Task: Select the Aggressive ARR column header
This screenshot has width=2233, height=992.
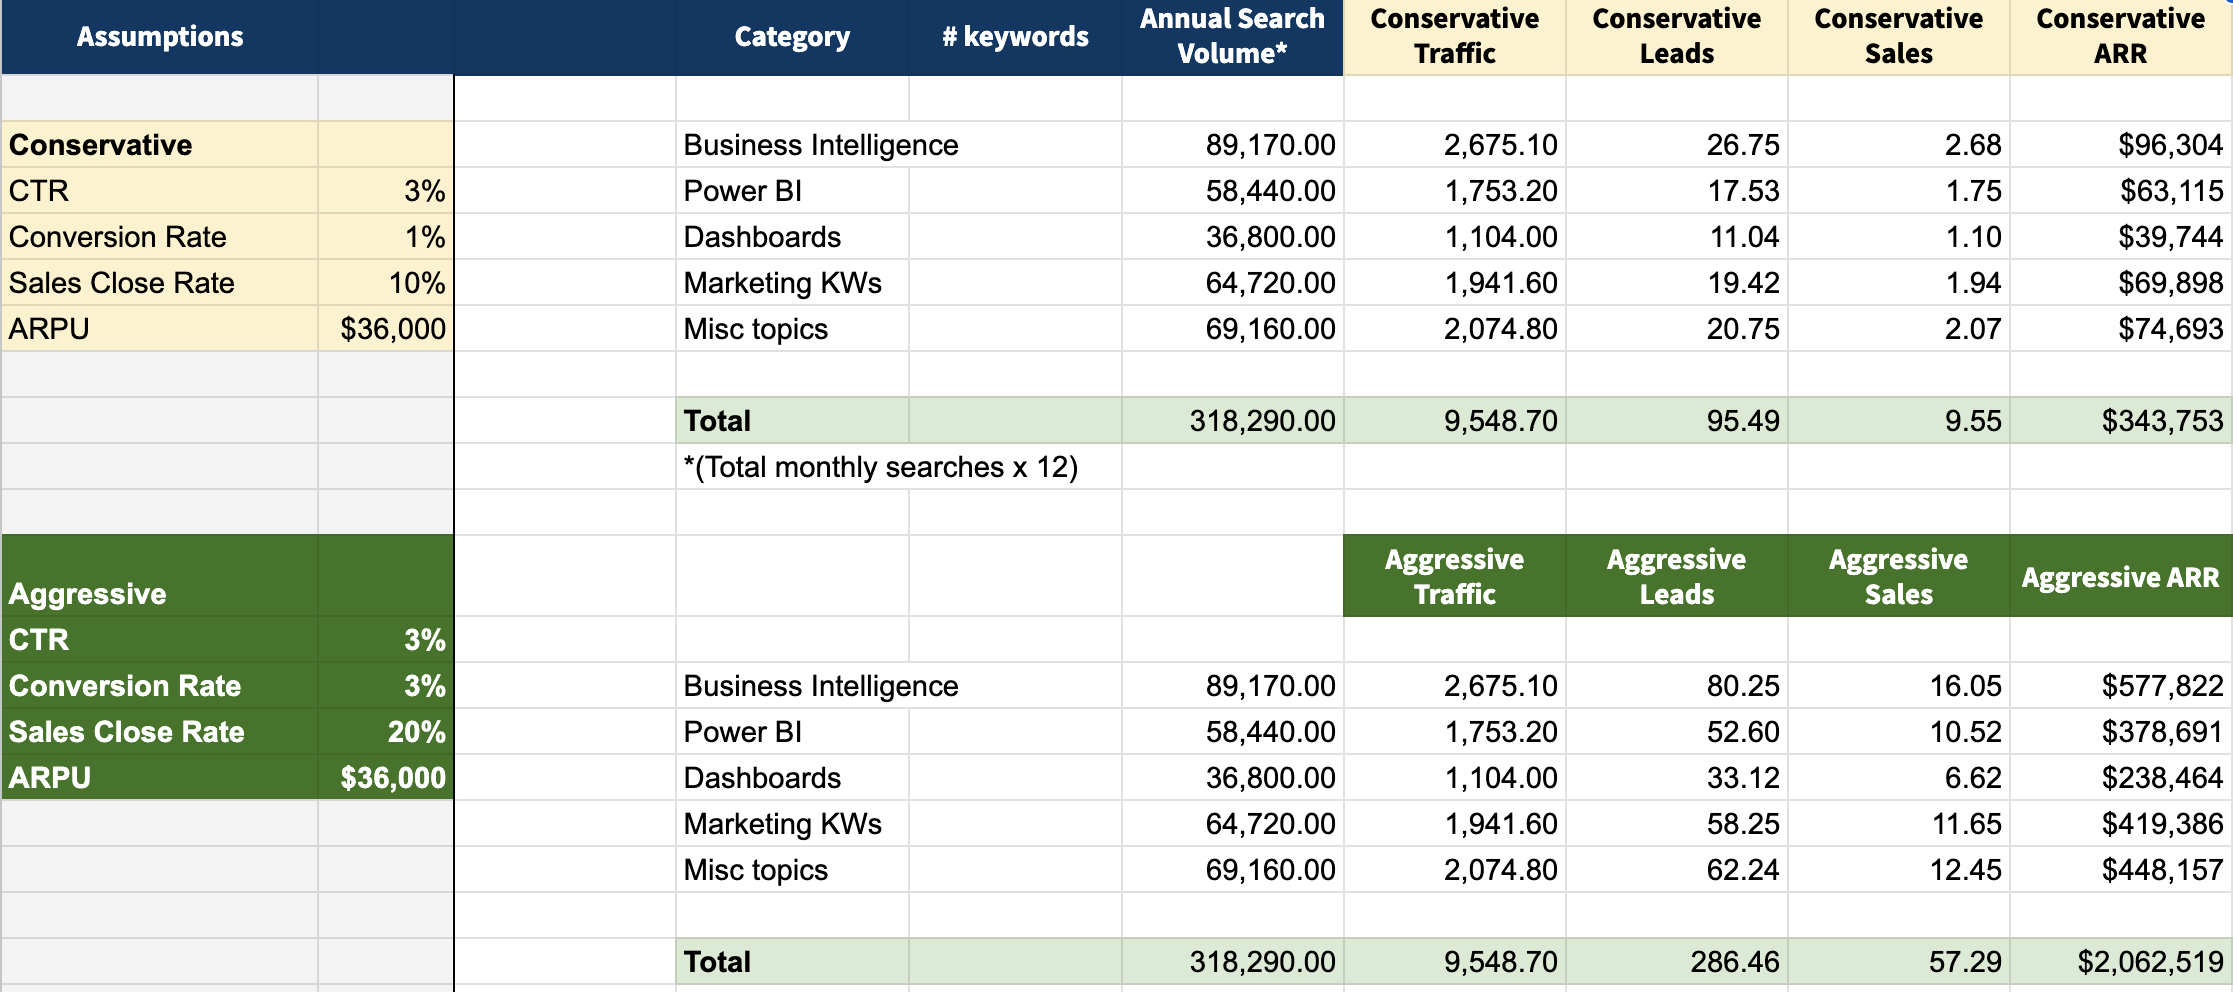Action: click(2120, 577)
